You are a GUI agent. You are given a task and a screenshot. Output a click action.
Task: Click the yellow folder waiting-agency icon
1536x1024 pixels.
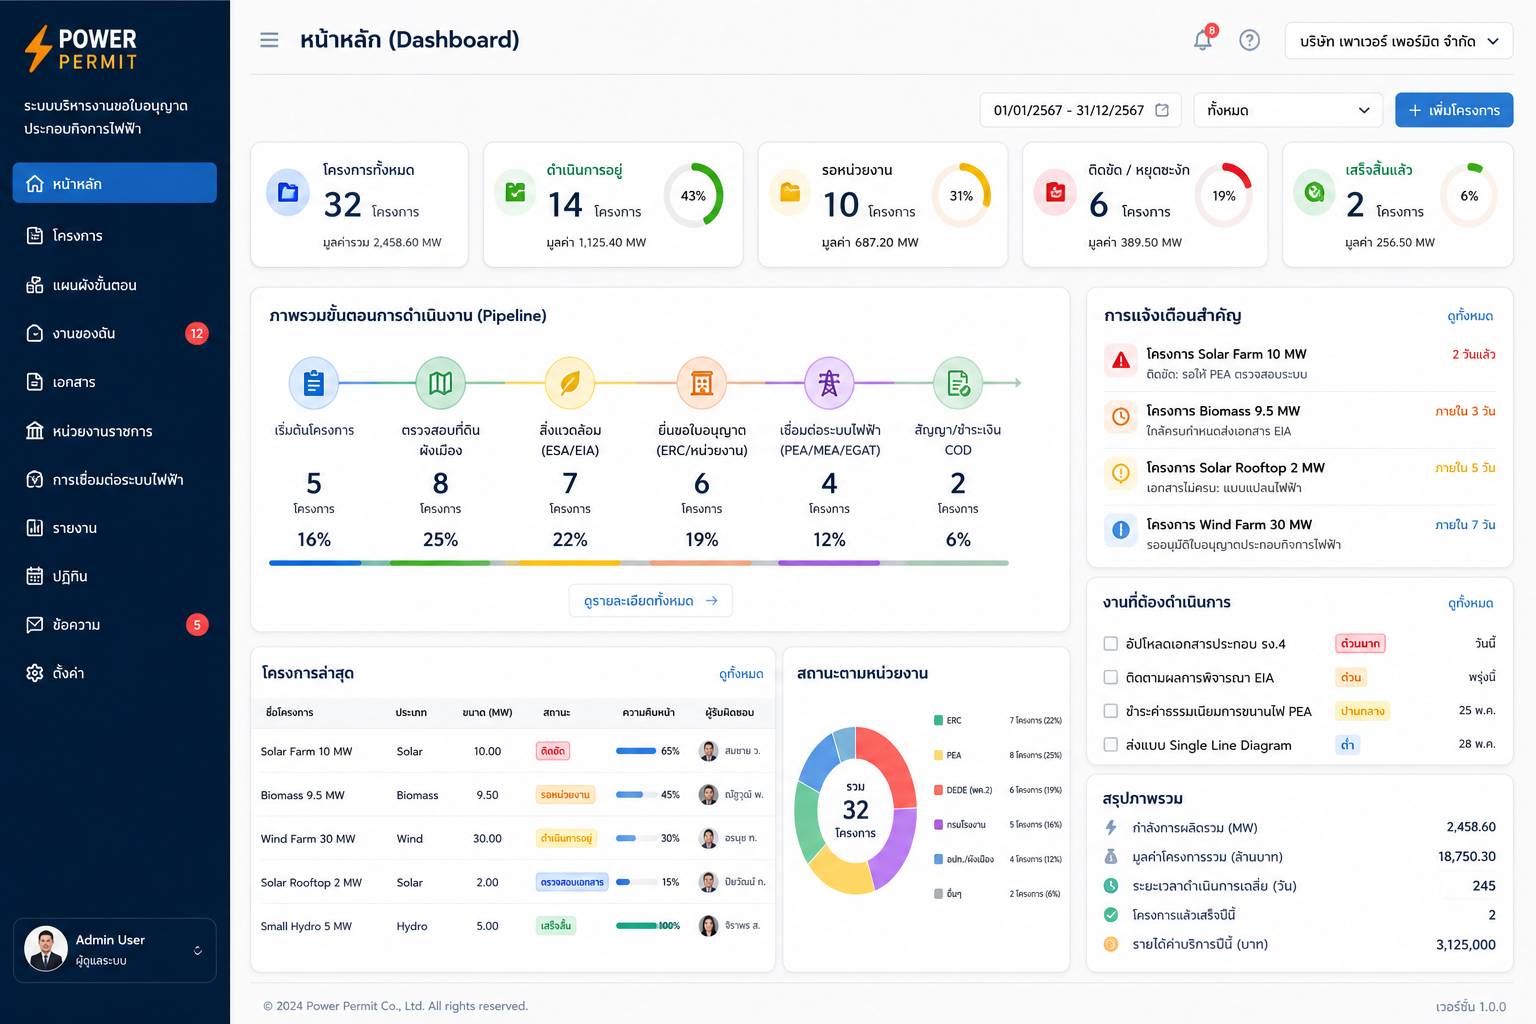click(x=790, y=192)
